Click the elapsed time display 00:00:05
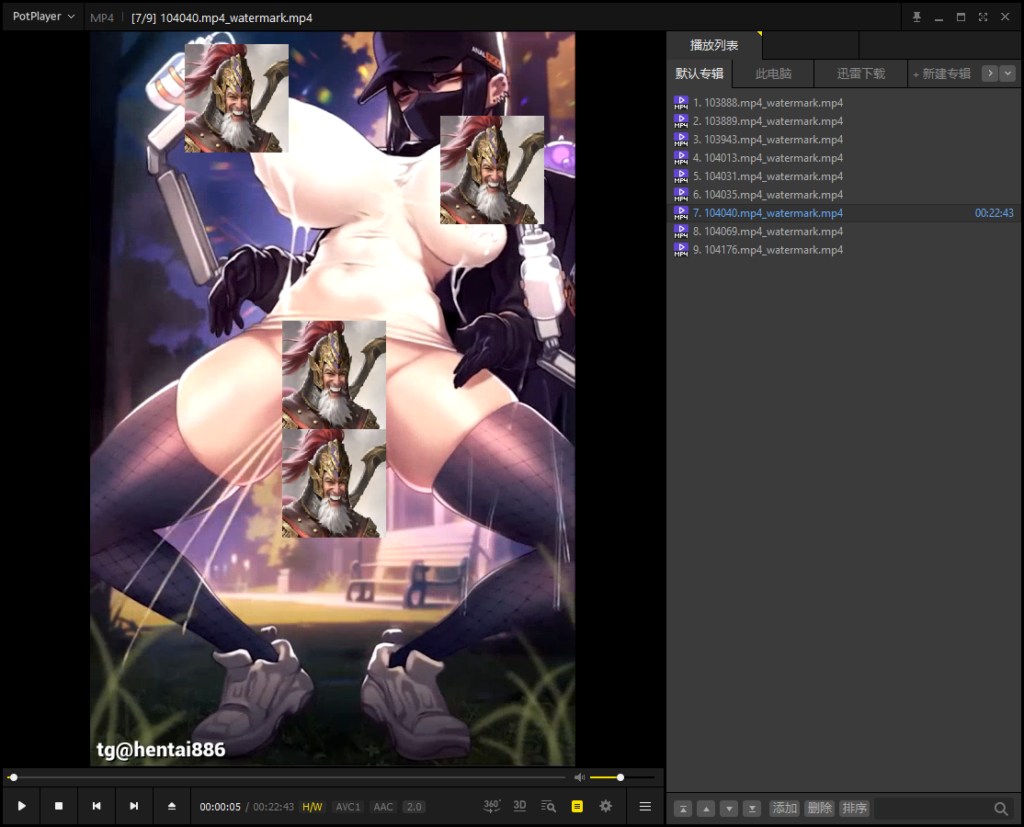Viewport: 1024px width, 827px height. tap(220, 807)
